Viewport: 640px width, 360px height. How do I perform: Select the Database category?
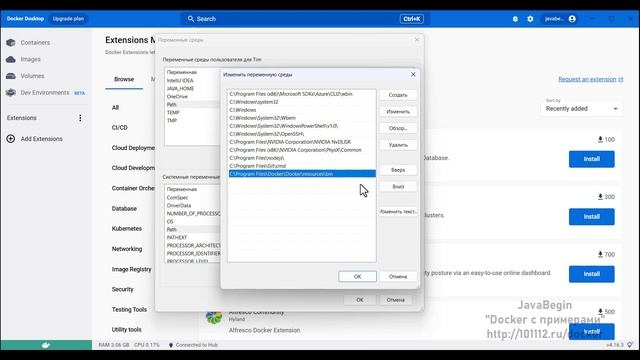[x=124, y=209]
